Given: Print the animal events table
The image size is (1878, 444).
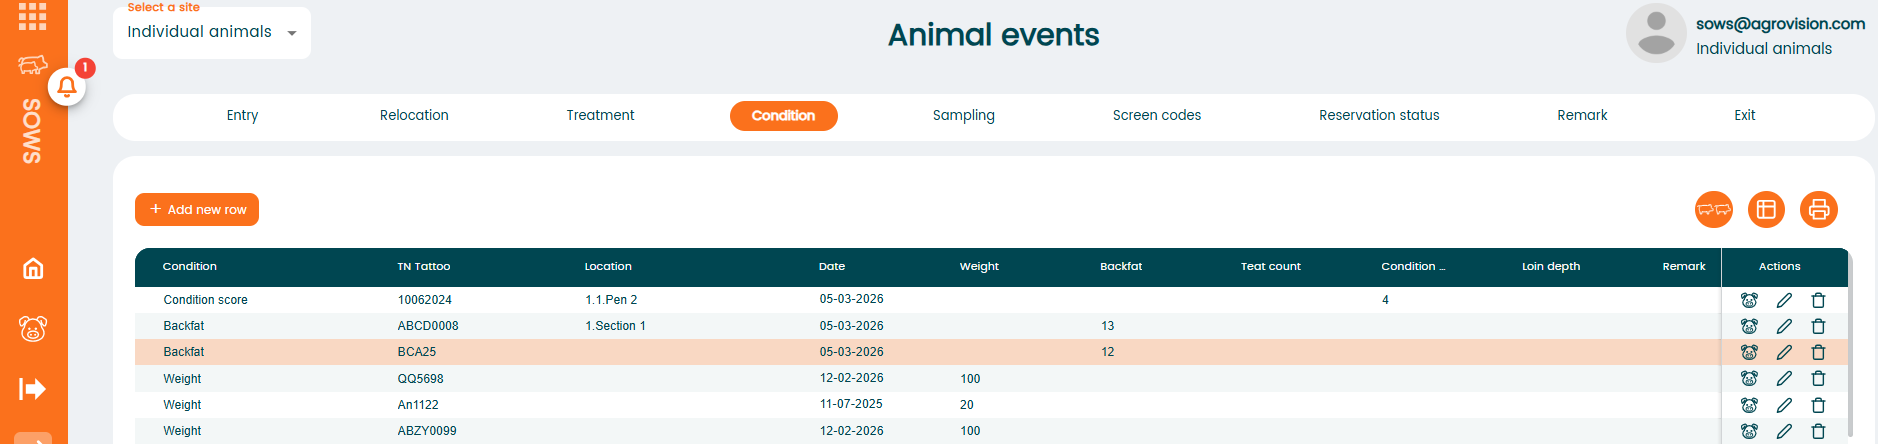Looking at the screenshot, I should (1819, 209).
